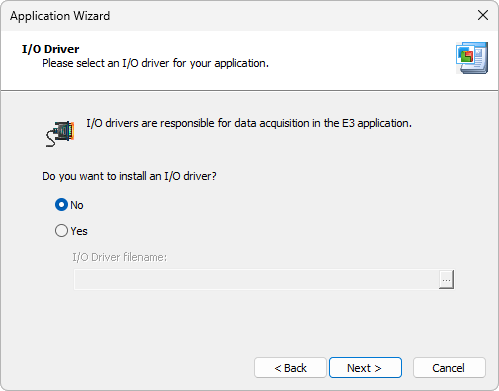Image resolution: width=499 pixels, height=391 pixels.
Task: Click the 'I/O Driver filename:' label
Action: click(x=120, y=257)
